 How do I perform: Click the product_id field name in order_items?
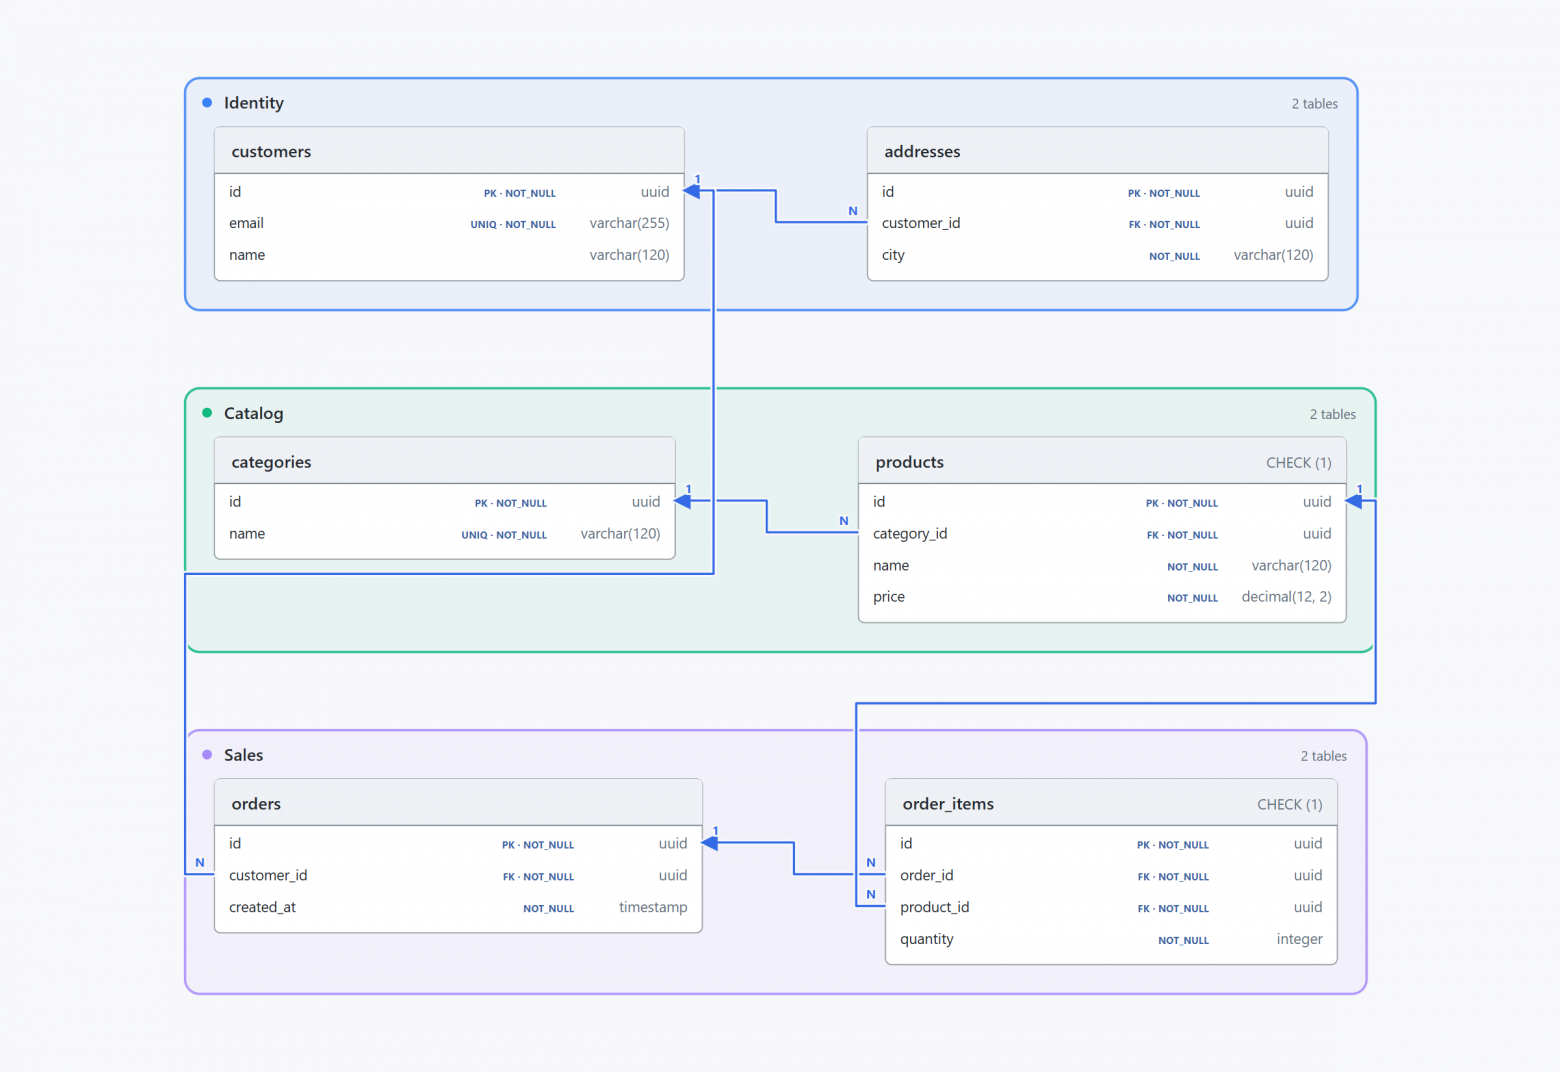click(x=934, y=907)
